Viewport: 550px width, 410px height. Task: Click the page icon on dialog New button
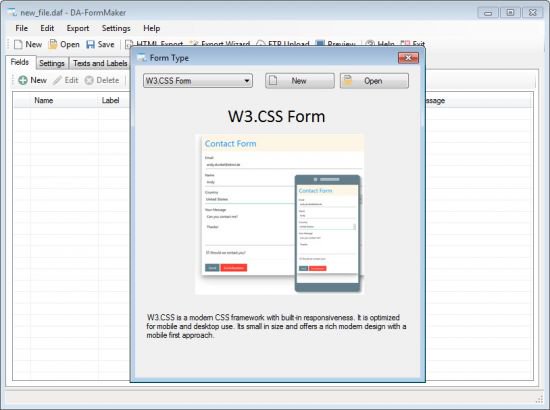[273, 81]
